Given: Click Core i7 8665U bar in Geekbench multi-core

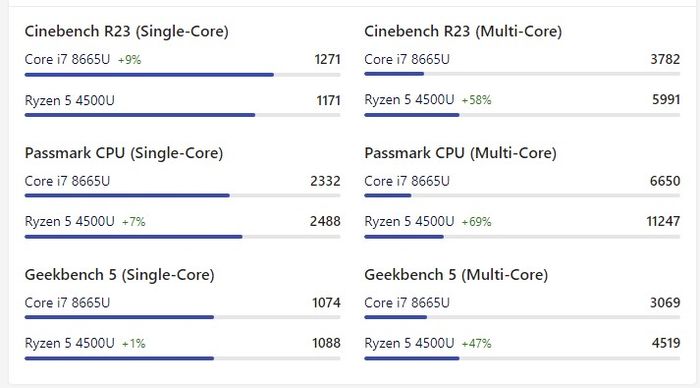Looking at the screenshot, I should 522,317.
